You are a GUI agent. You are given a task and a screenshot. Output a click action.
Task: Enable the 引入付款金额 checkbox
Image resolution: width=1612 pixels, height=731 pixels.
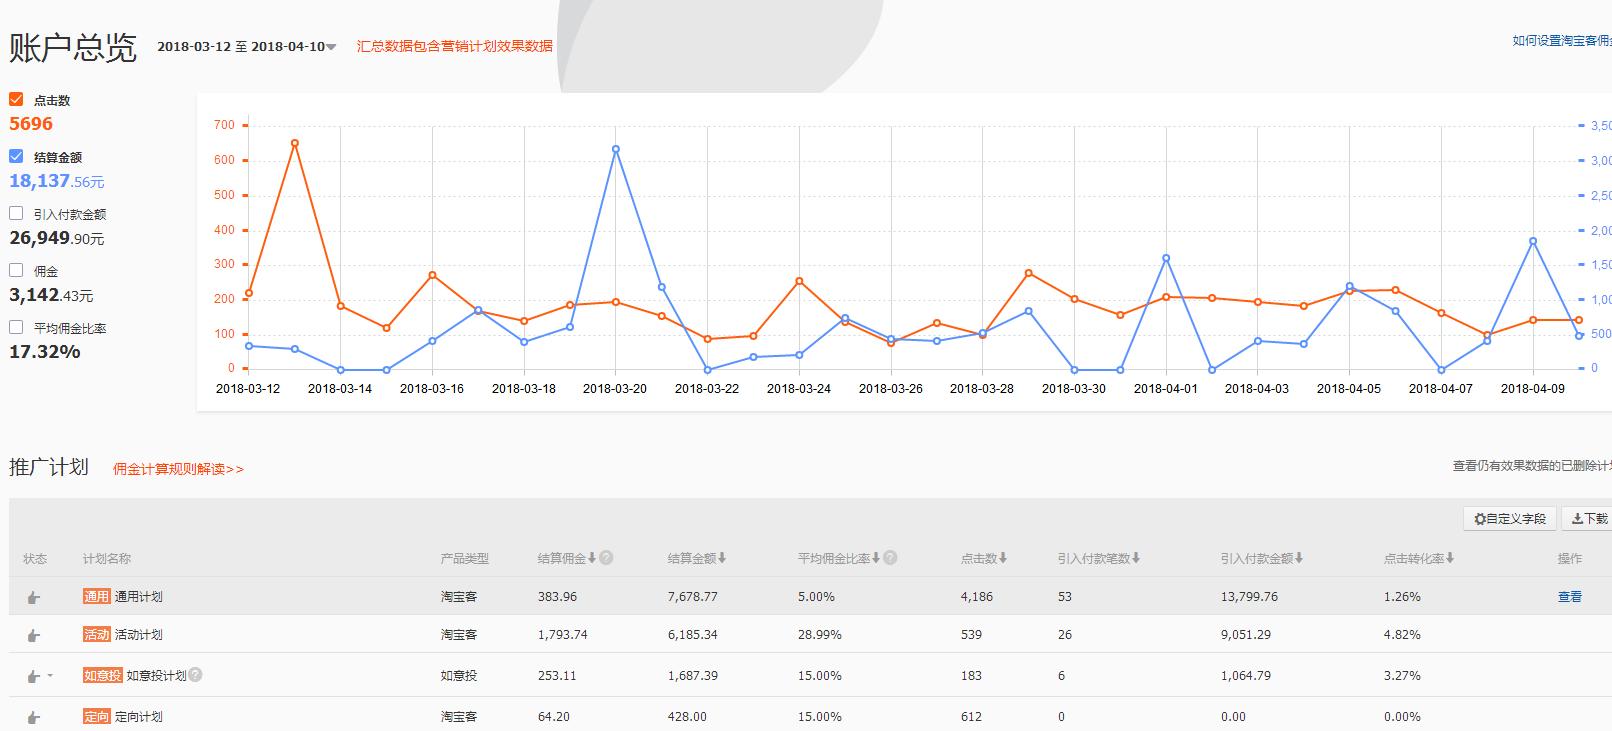coord(16,213)
